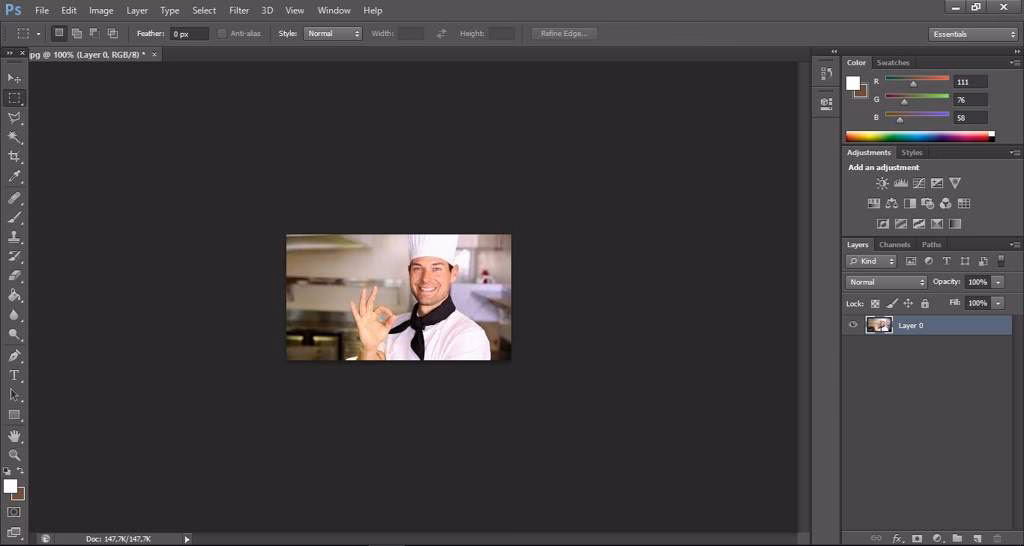Add a Brightness/Contrast adjustment

click(882, 183)
